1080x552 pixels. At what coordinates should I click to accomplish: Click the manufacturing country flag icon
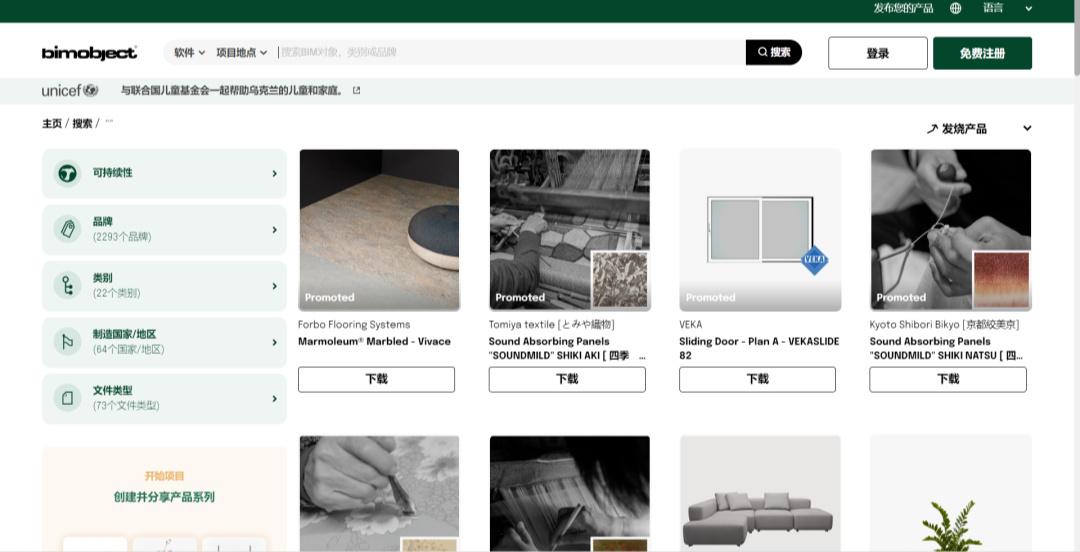[68, 343]
